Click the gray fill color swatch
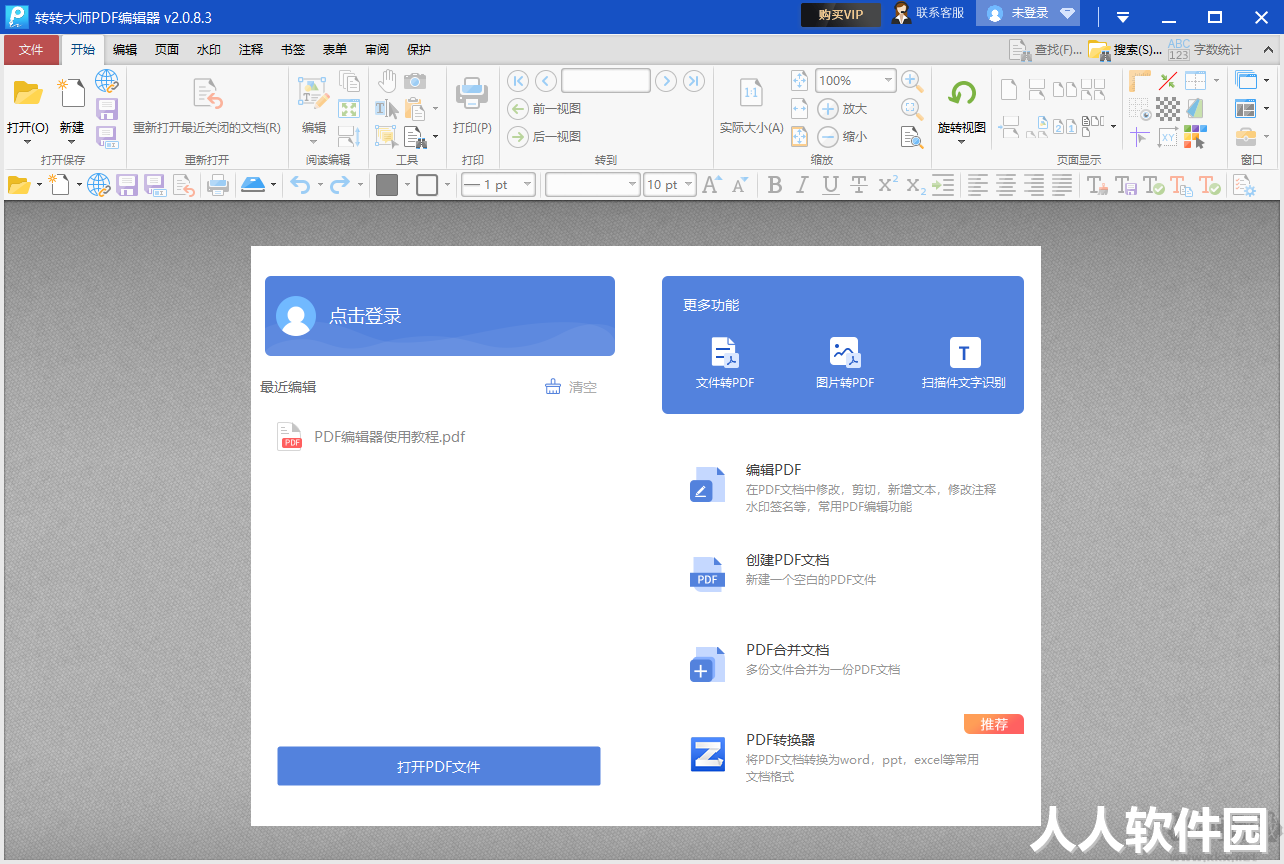The height and width of the screenshot is (864, 1284). point(387,184)
